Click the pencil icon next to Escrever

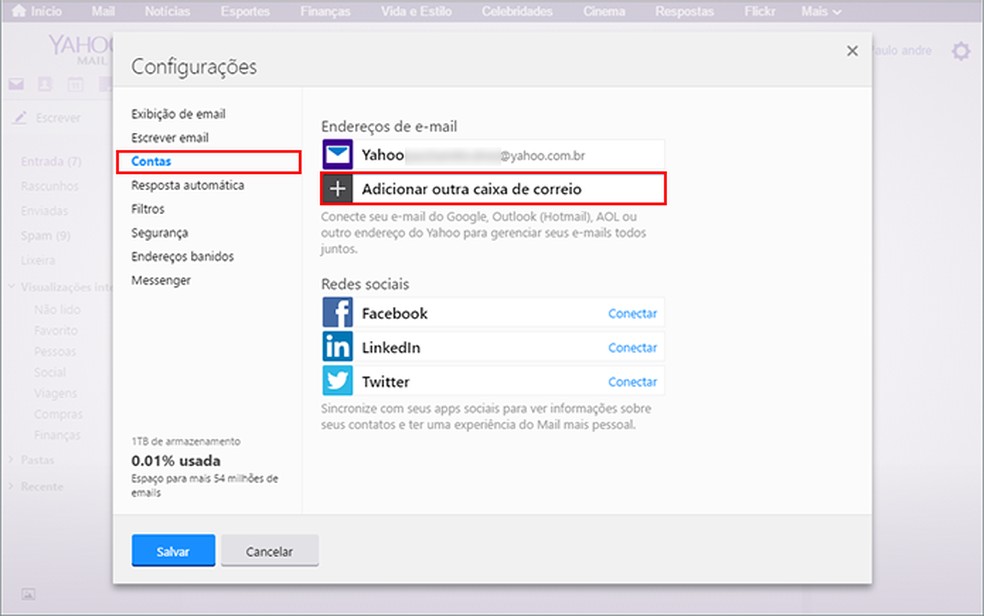click(20, 117)
